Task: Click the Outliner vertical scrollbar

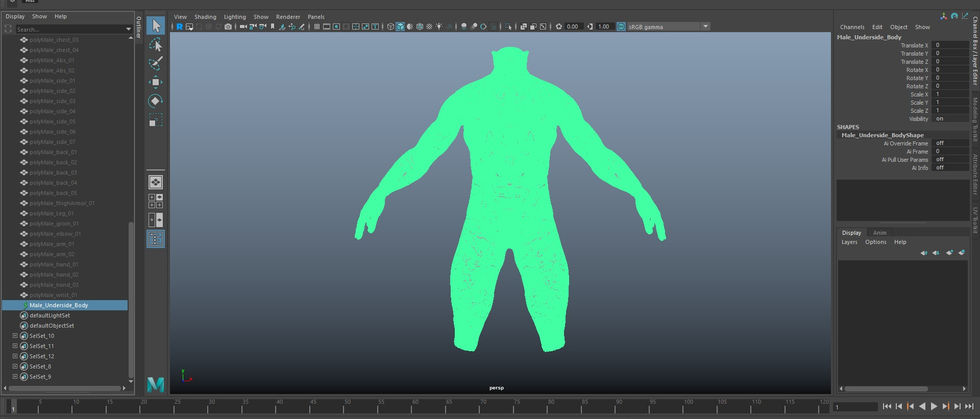Action: pyautogui.click(x=131, y=300)
